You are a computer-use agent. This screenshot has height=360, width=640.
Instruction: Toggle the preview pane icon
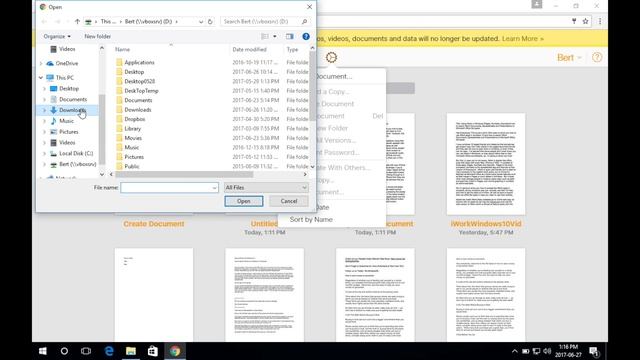point(289,36)
